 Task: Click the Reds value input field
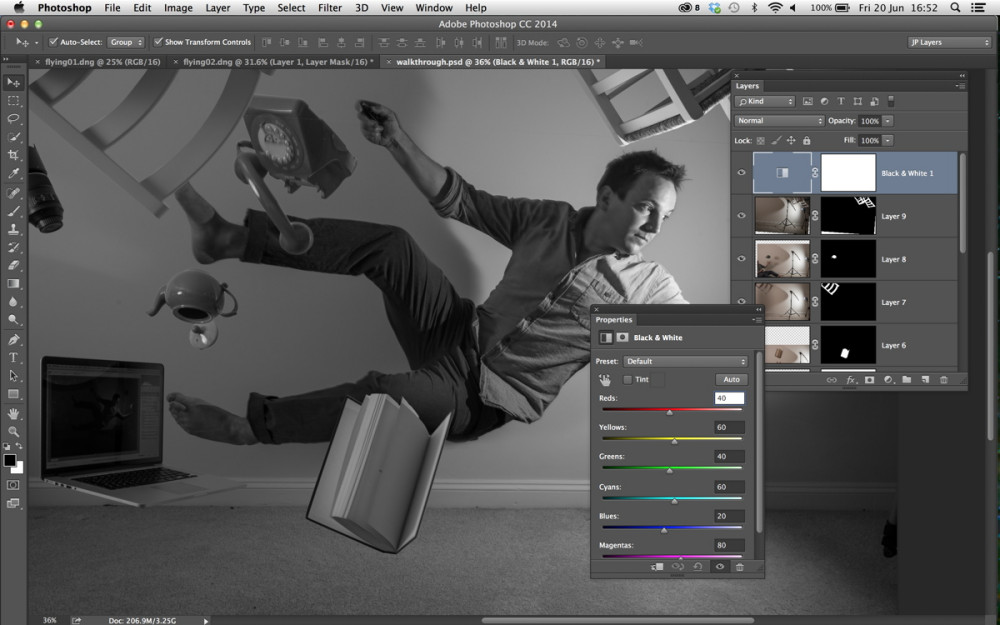[729, 398]
